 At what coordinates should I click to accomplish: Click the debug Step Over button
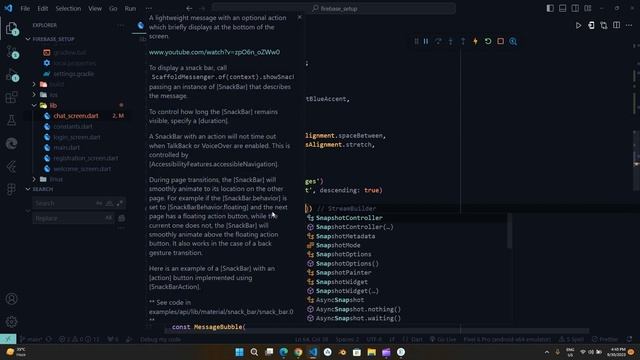[x=438, y=41]
